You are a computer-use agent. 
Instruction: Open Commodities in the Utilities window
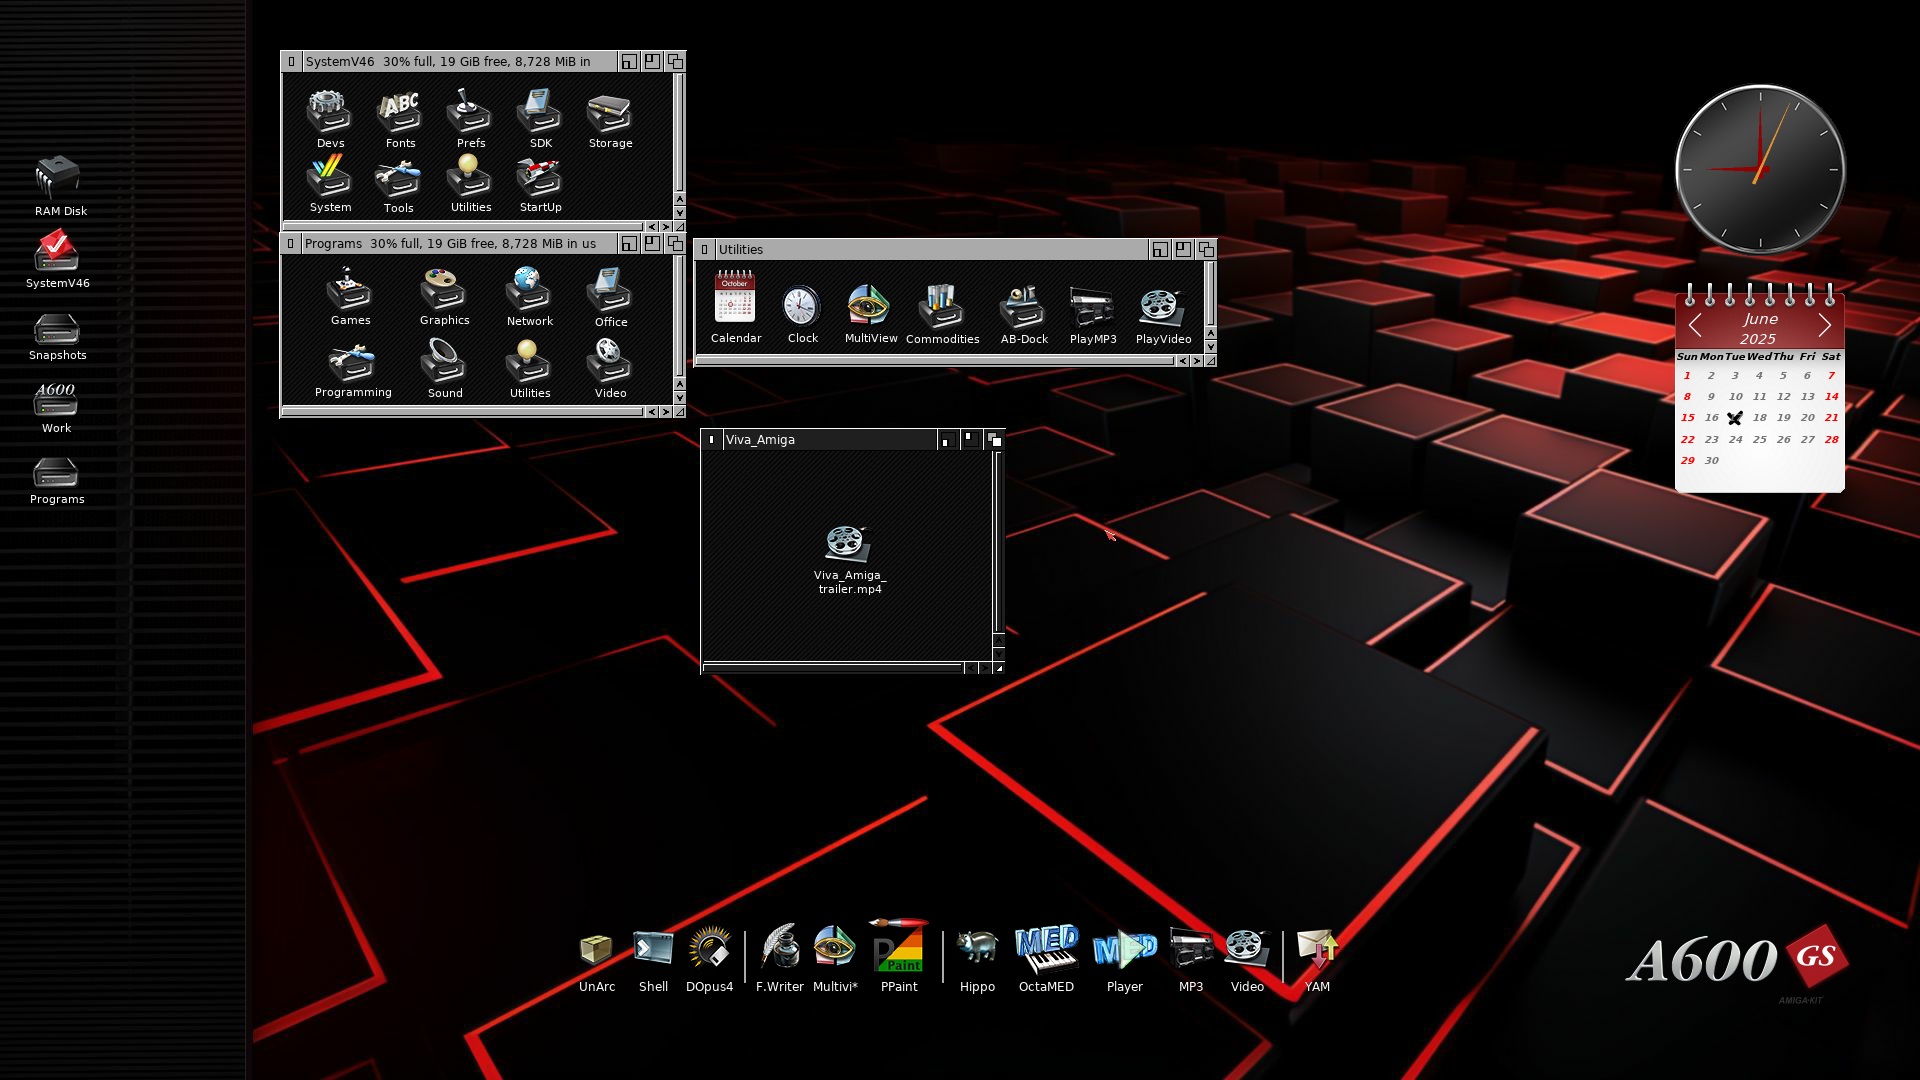[x=941, y=308]
